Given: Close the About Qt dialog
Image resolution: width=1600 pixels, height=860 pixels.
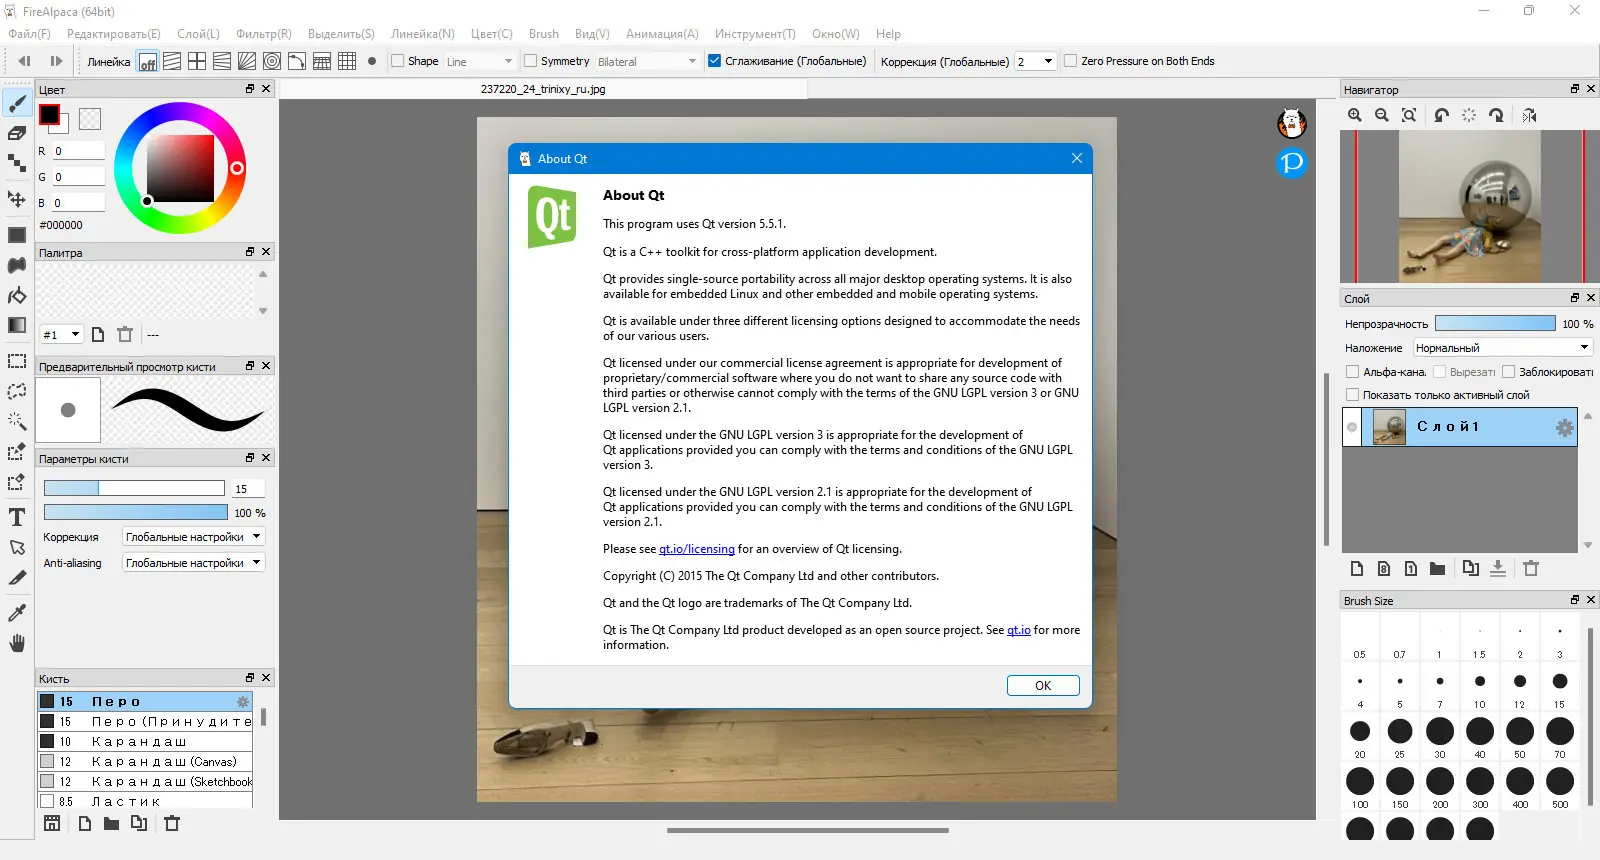Looking at the screenshot, I should [1077, 158].
